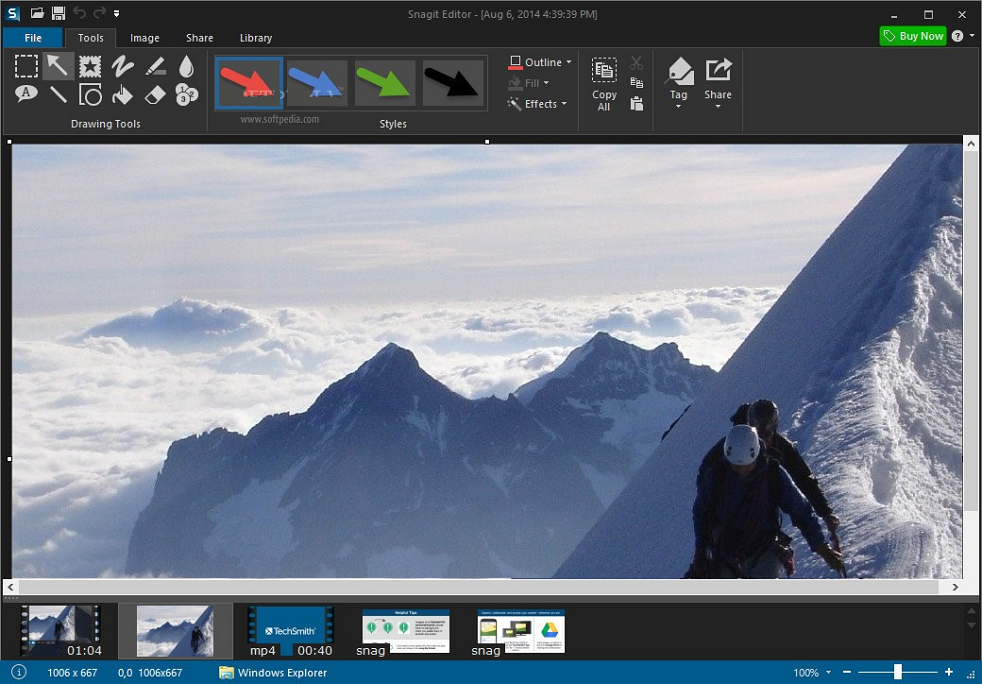This screenshot has width=982, height=684.
Task: Open the Helpful Tips snag thumbnail
Action: tap(405, 631)
